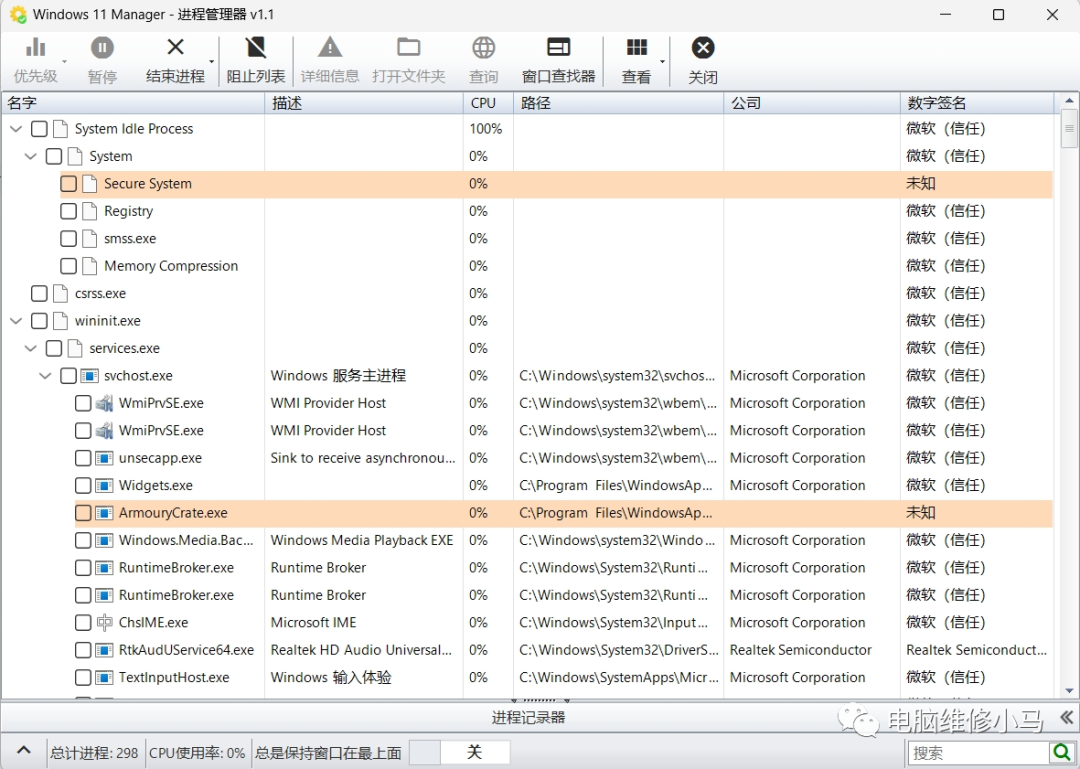Check the System Idle Process checkbox
The width and height of the screenshot is (1080, 769).
(39, 129)
